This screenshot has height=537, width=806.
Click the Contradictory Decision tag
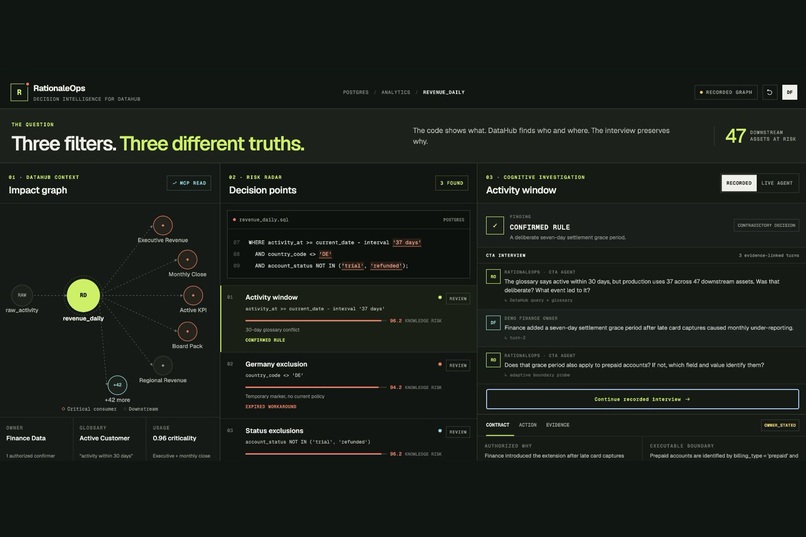766,225
